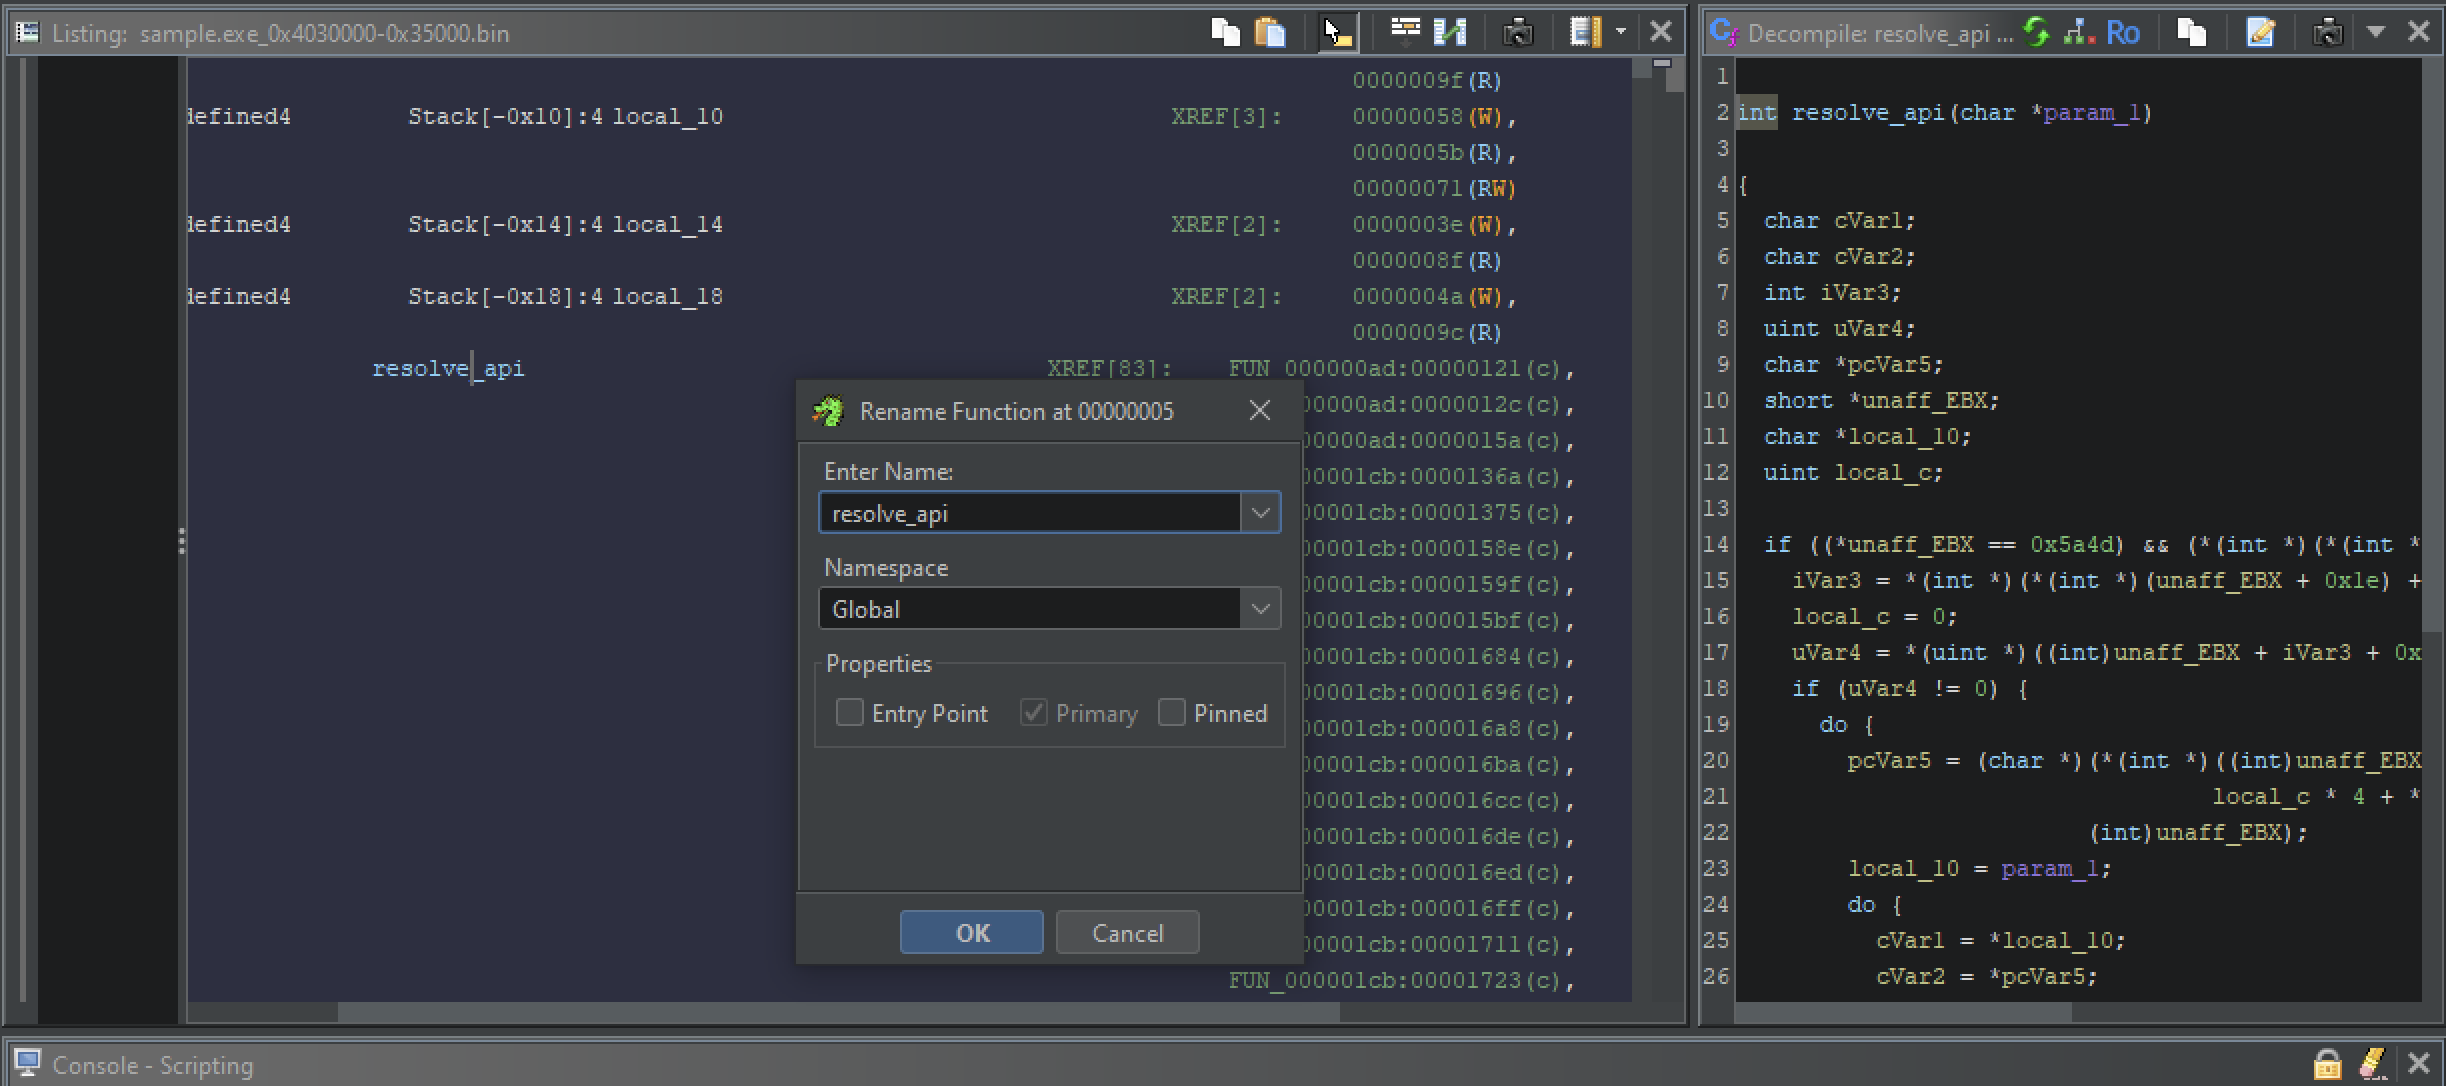The height and width of the screenshot is (1086, 2446).
Task: Click the Console monitor icon
Action: click(x=27, y=1063)
